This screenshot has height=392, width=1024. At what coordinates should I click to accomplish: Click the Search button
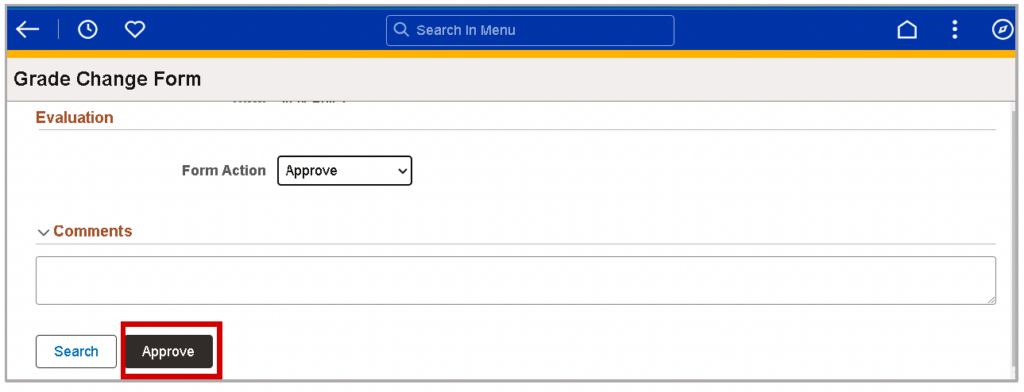(x=76, y=351)
